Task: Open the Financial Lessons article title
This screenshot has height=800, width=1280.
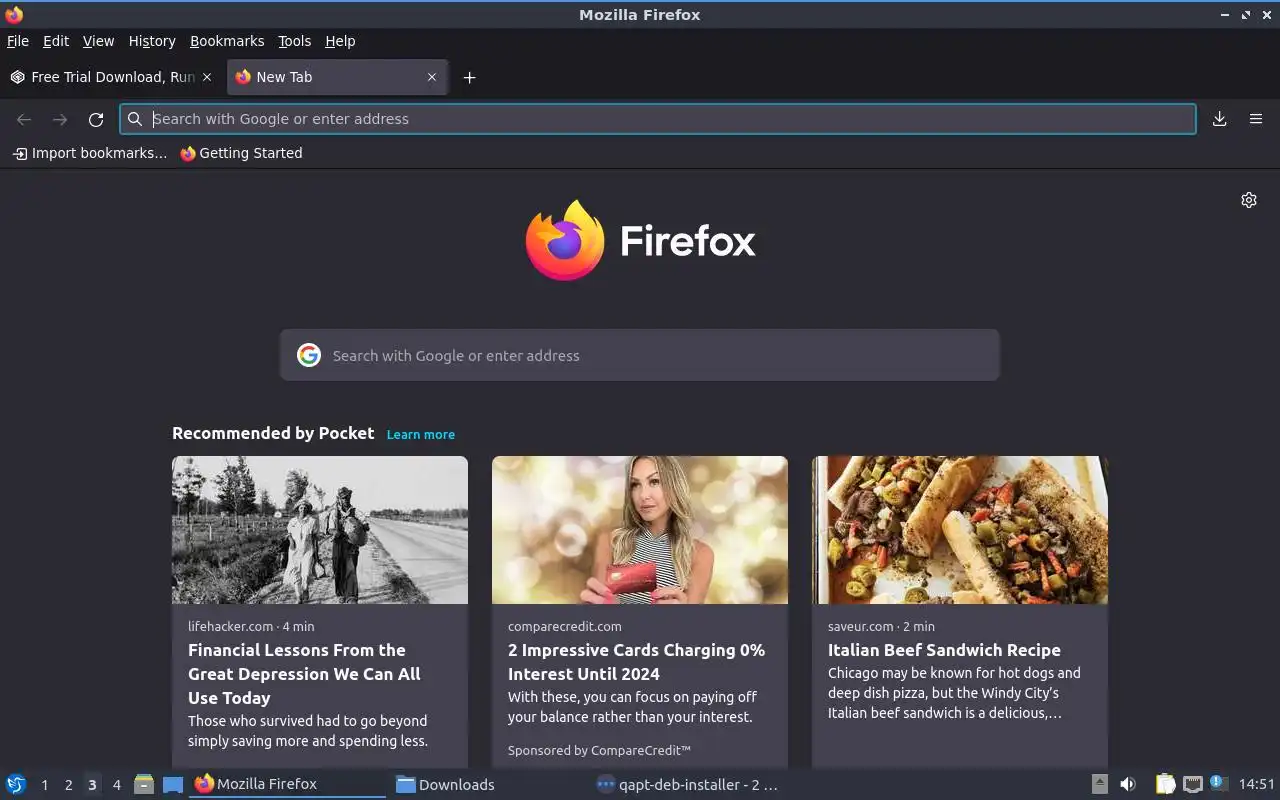Action: click(304, 674)
